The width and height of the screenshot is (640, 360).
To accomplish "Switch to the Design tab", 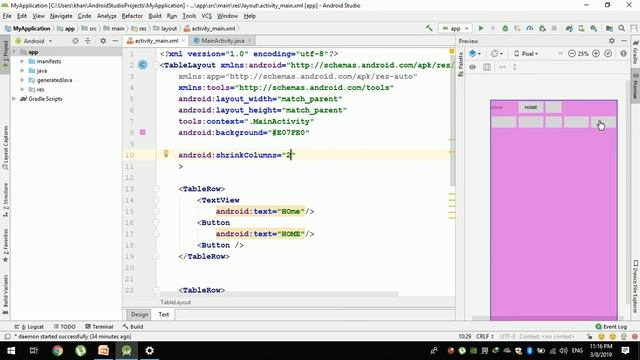I will (139, 314).
